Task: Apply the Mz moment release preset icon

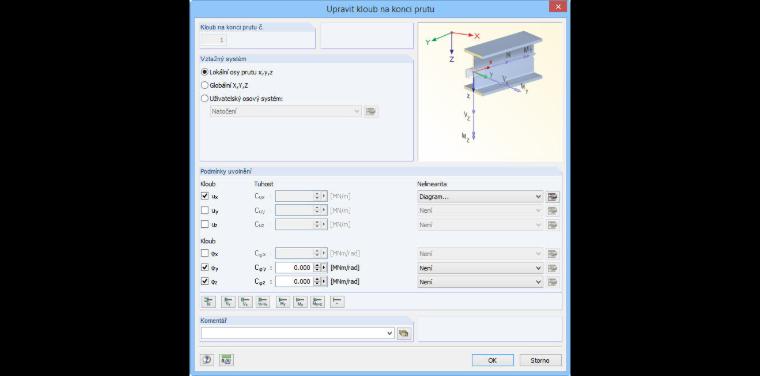Action: pyautogui.click(x=301, y=302)
